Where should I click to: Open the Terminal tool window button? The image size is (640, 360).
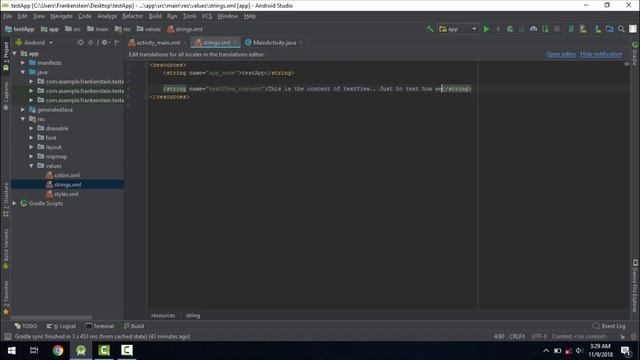click(x=100, y=326)
